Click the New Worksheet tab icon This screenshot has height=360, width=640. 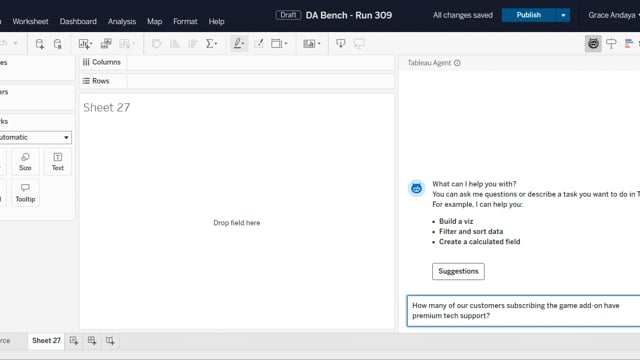click(74, 340)
